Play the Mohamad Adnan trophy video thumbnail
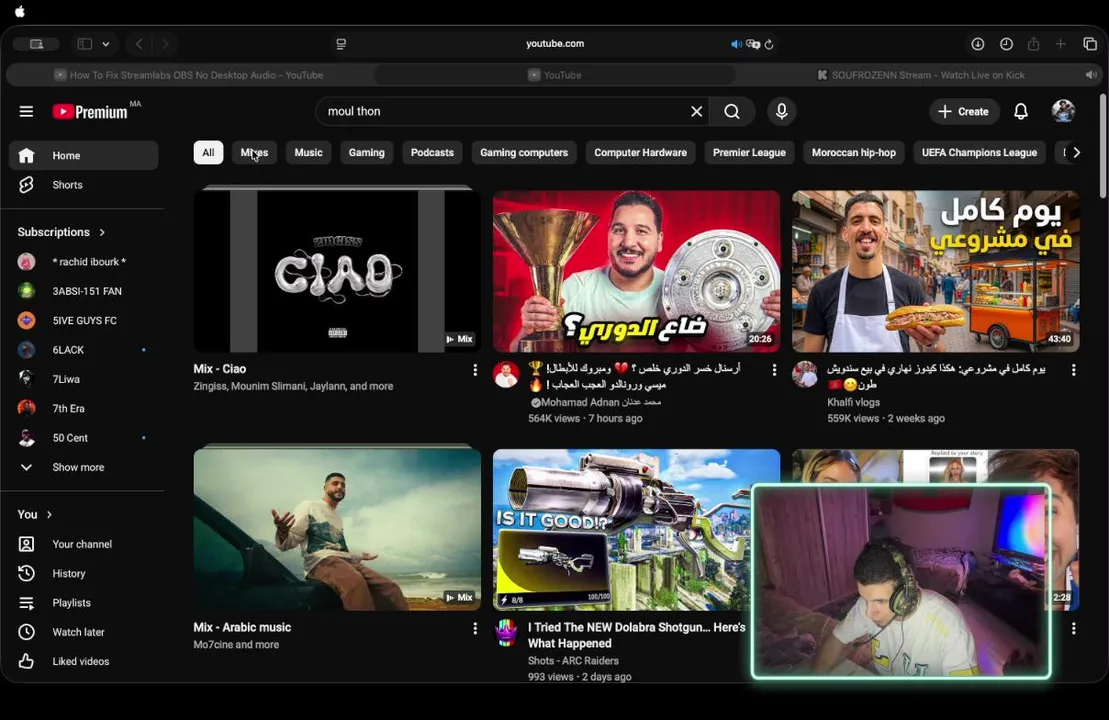This screenshot has width=1109, height=720. click(x=637, y=271)
